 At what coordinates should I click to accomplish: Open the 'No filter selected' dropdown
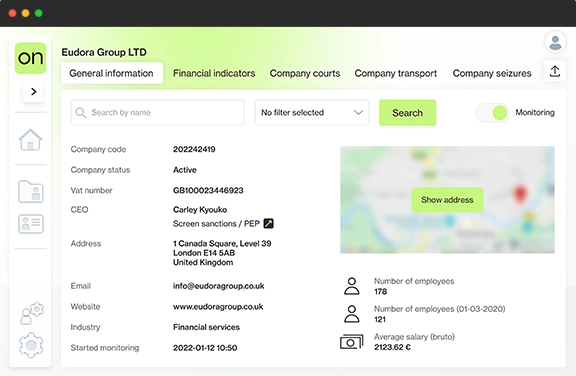tap(312, 112)
